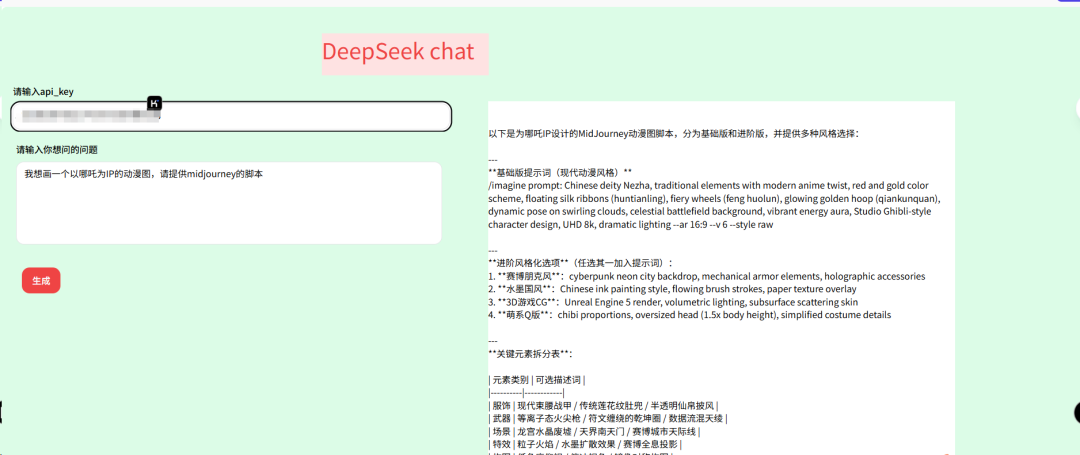
Task: Click the red 生成 generate button
Action: (x=41, y=280)
